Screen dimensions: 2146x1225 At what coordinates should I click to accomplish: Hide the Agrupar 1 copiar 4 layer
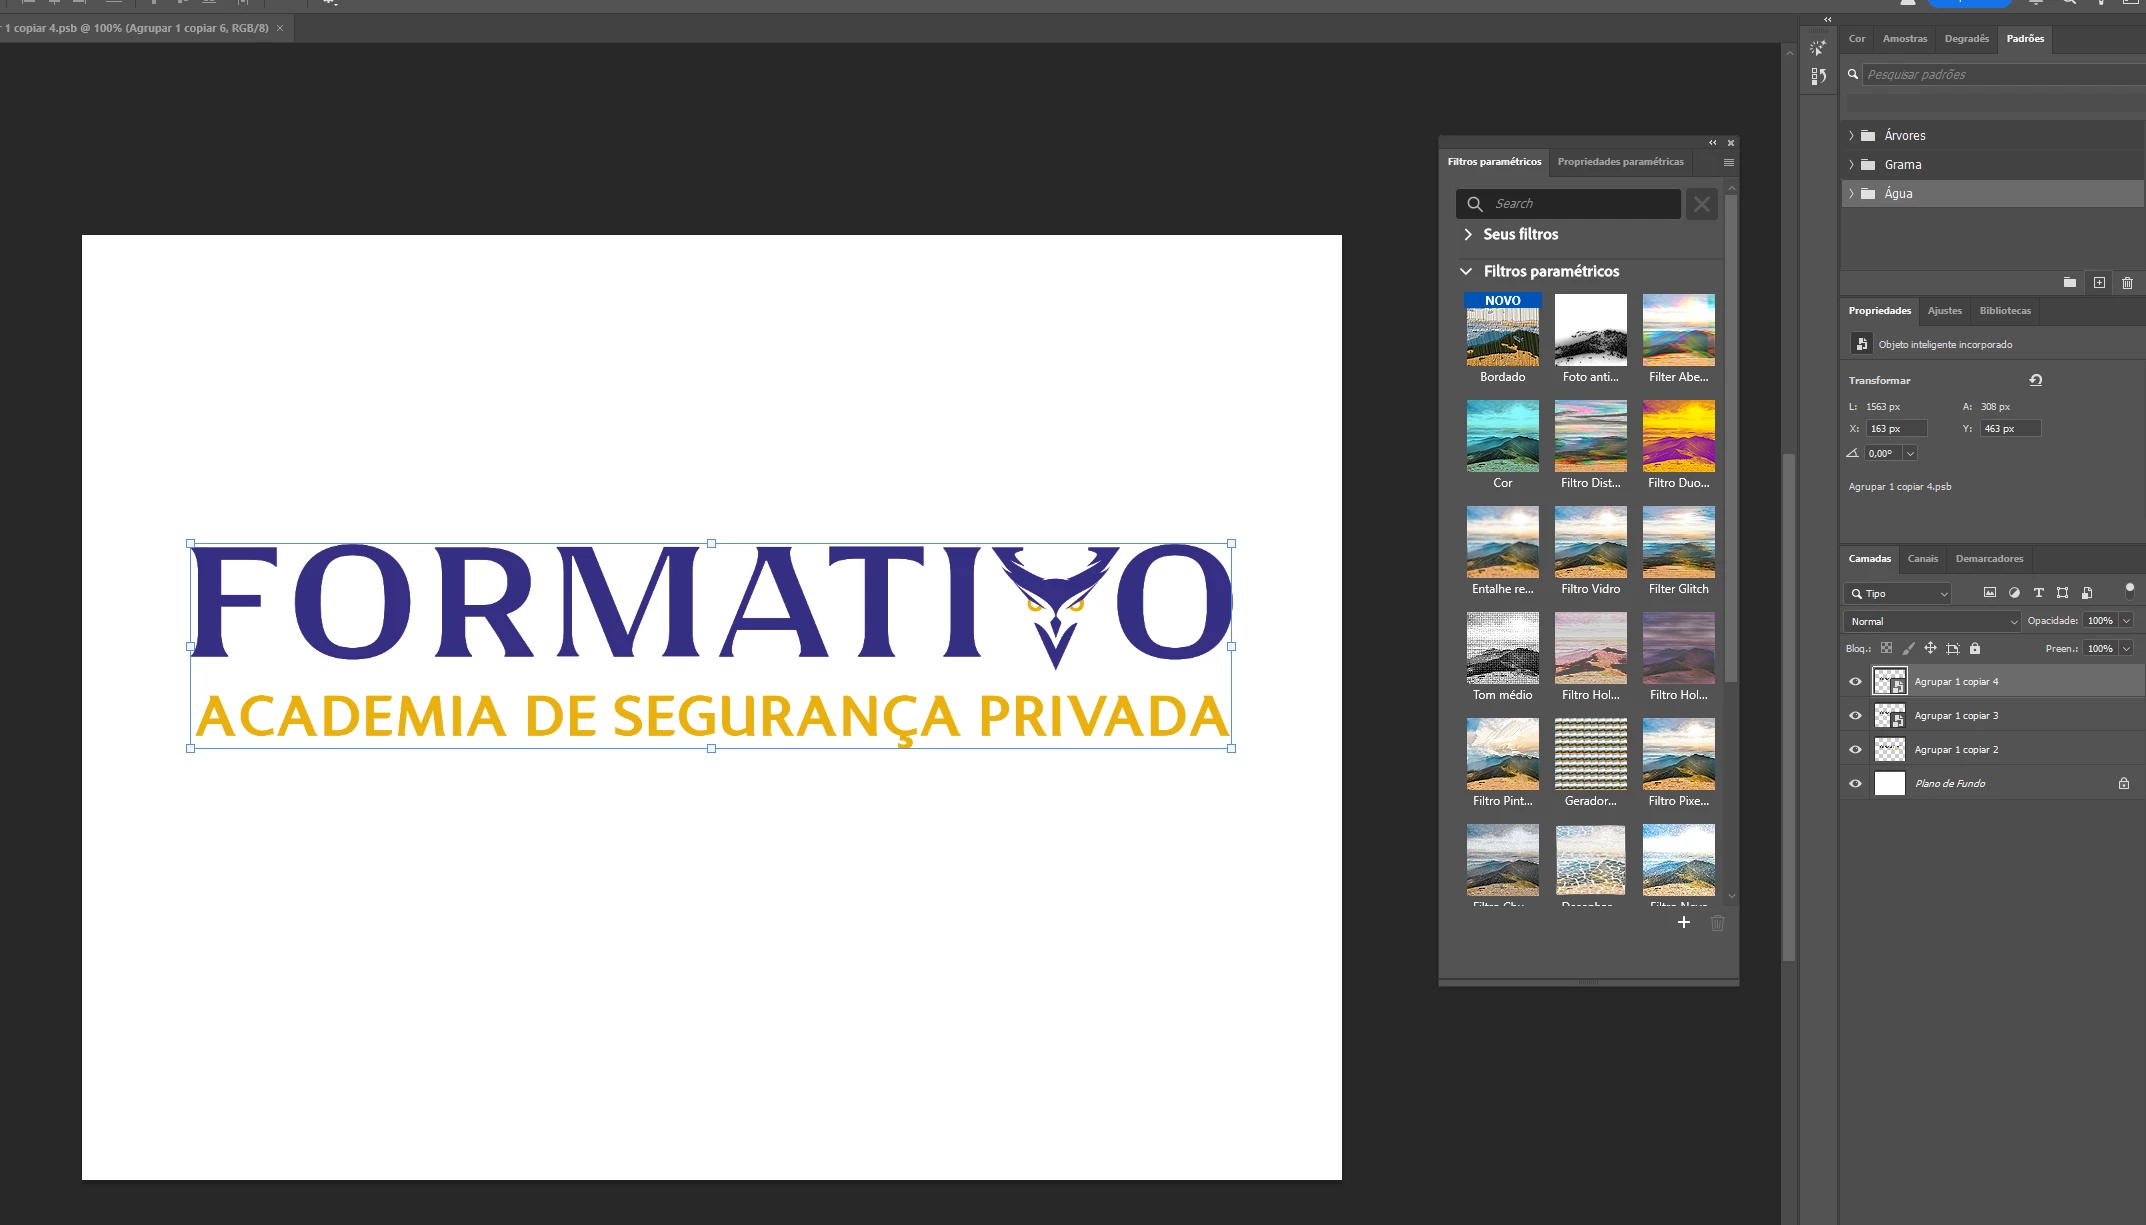click(1855, 682)
